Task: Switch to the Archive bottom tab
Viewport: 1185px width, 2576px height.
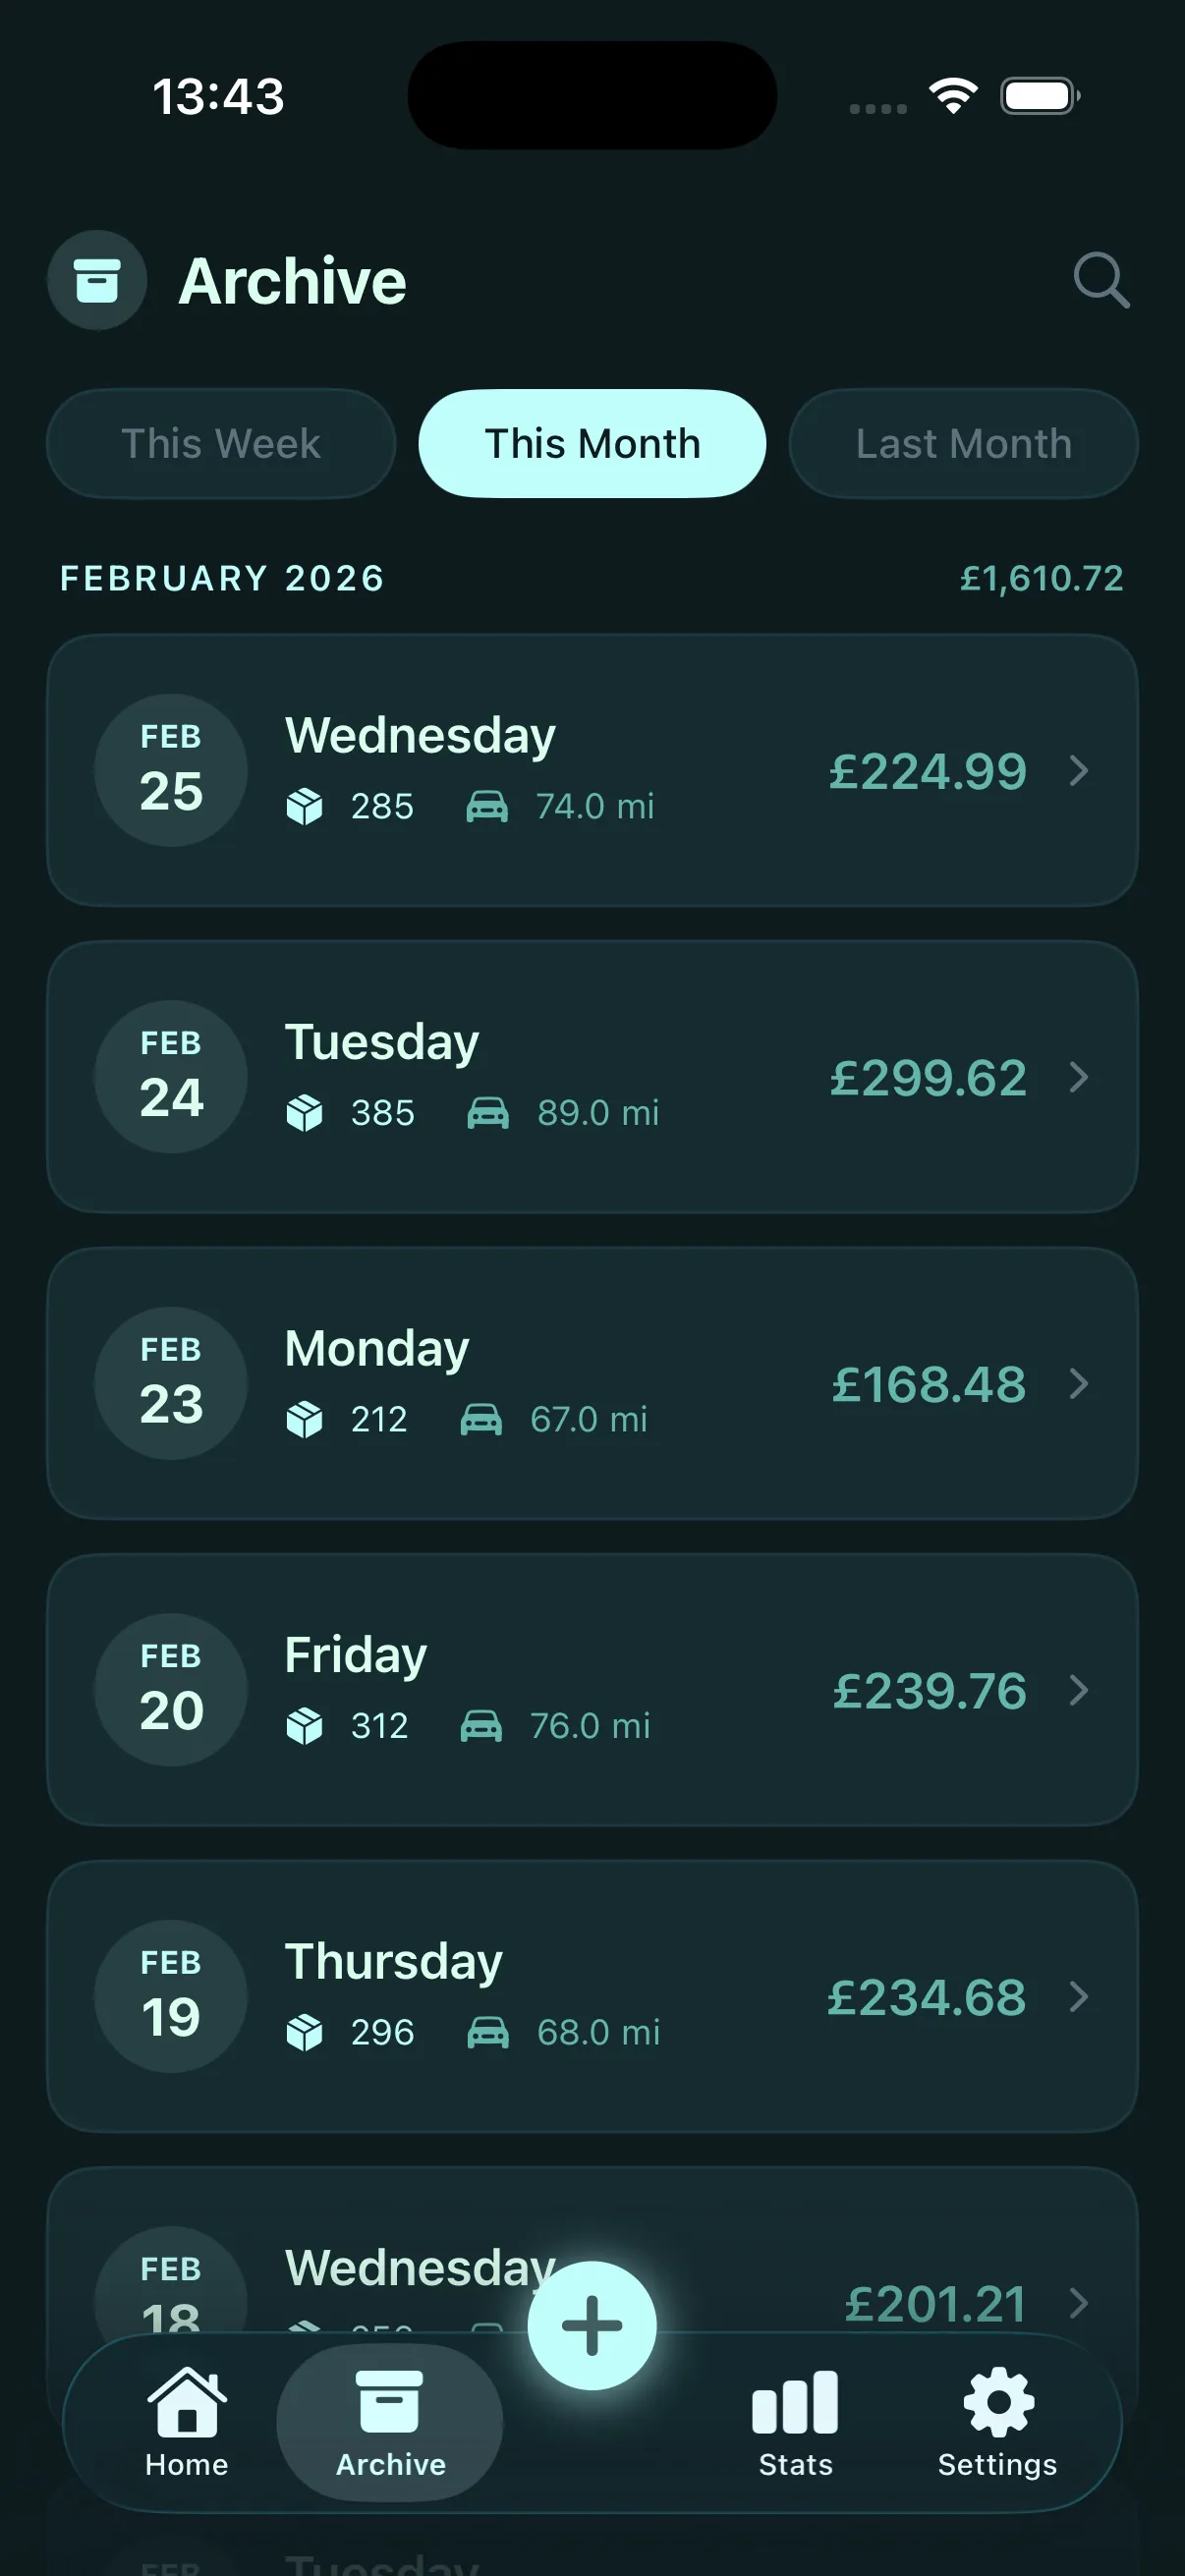Action: point(390,2421)
